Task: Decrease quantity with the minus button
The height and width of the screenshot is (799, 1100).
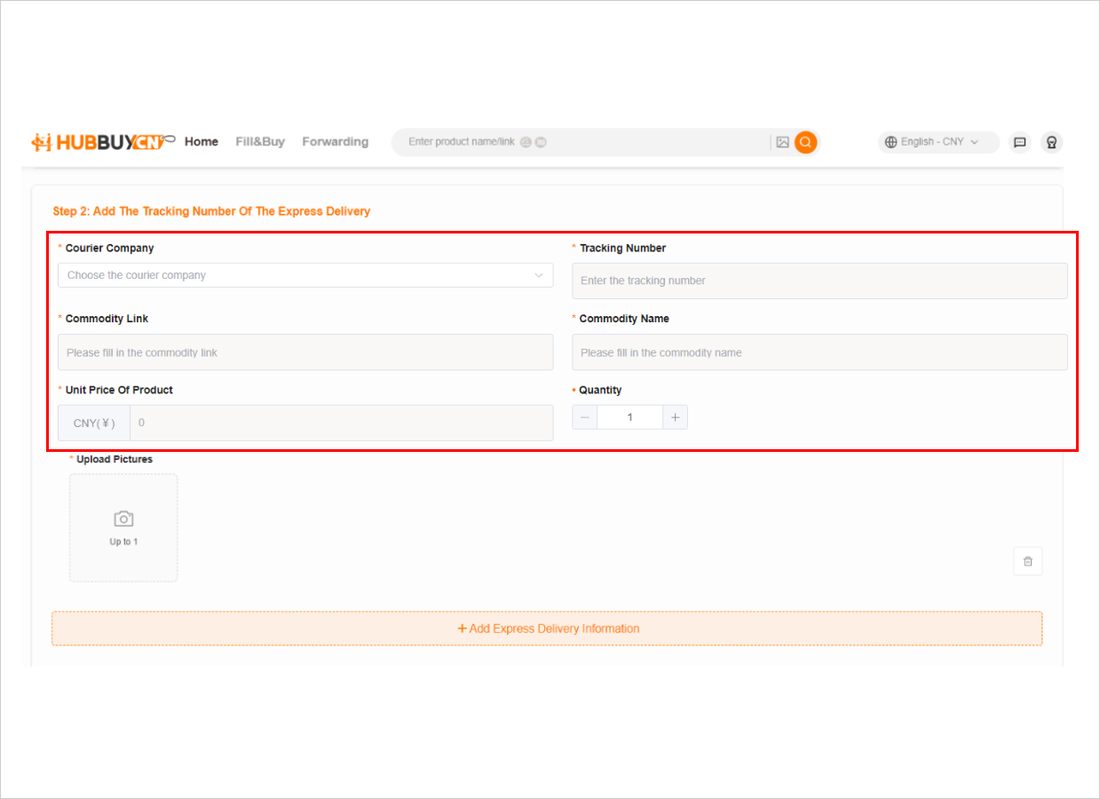Action: (585, 417)
